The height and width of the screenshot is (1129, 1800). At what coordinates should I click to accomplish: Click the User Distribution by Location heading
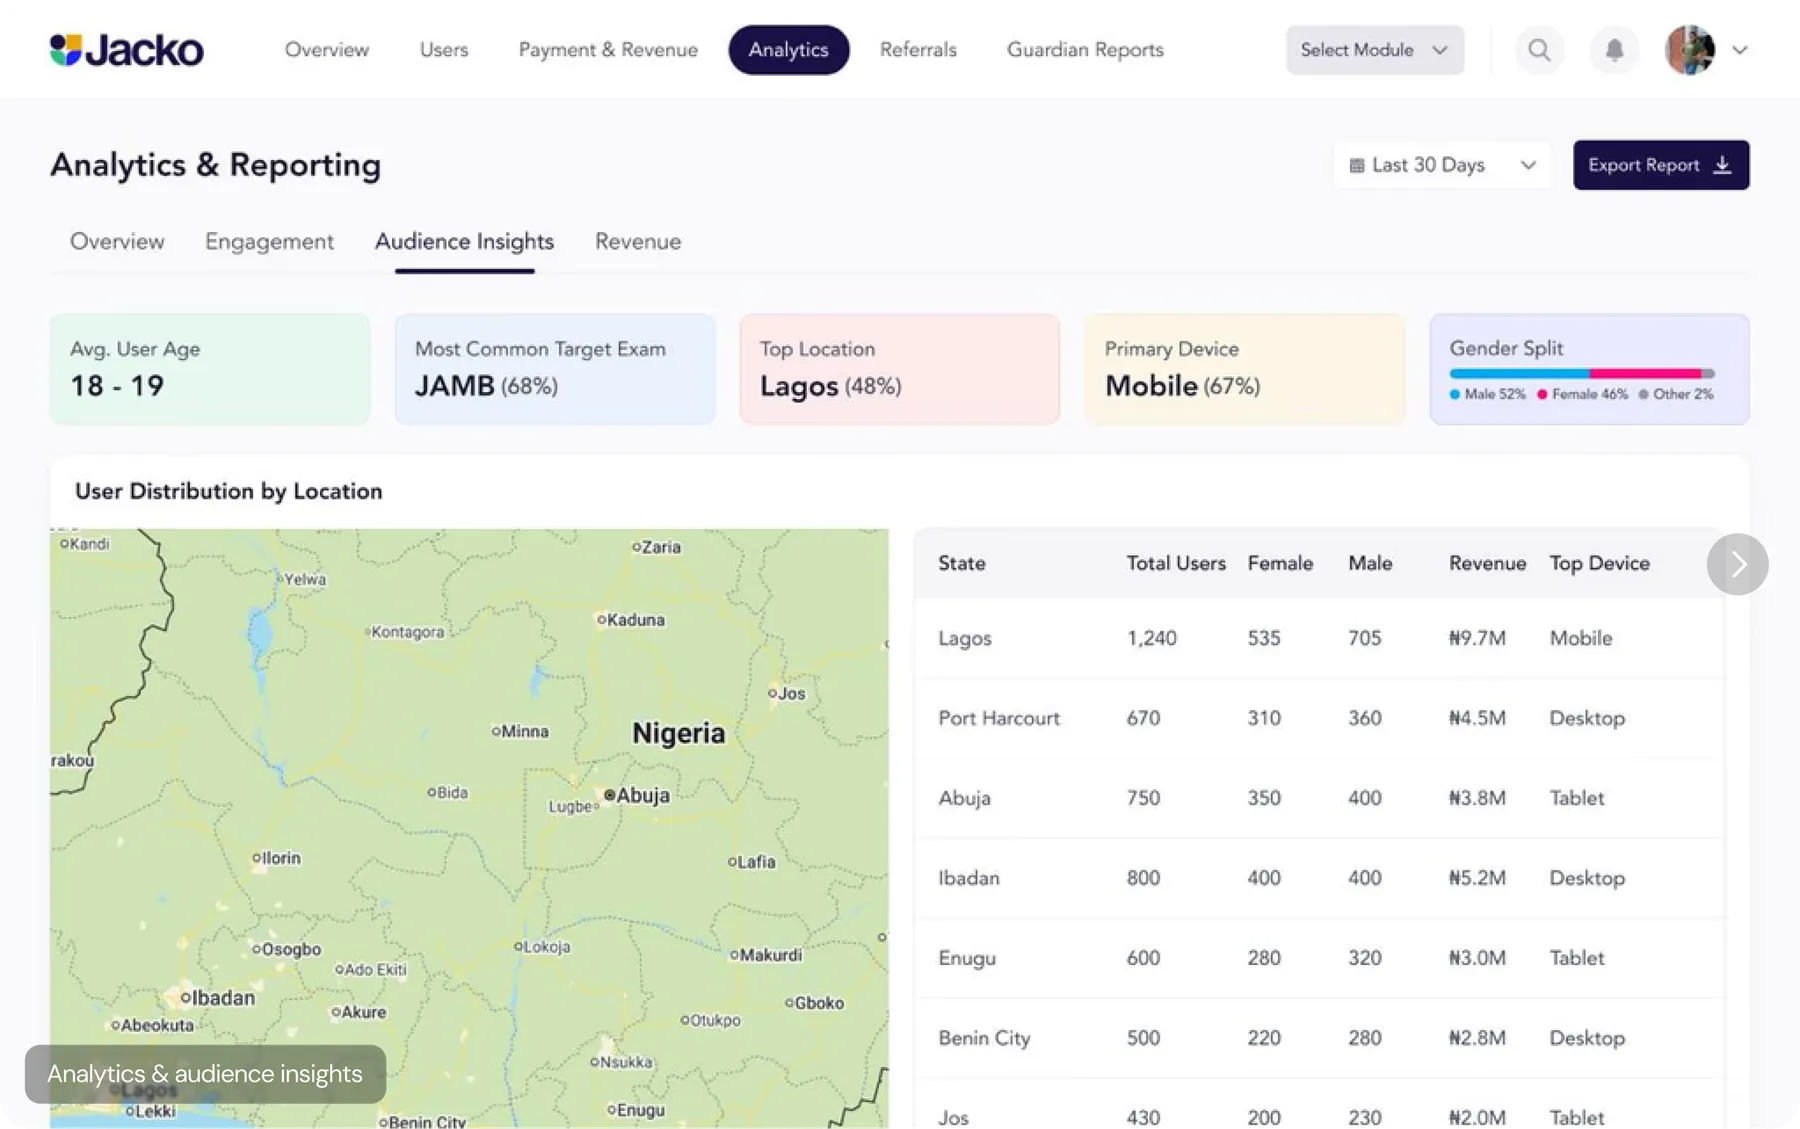click(229, 491)
